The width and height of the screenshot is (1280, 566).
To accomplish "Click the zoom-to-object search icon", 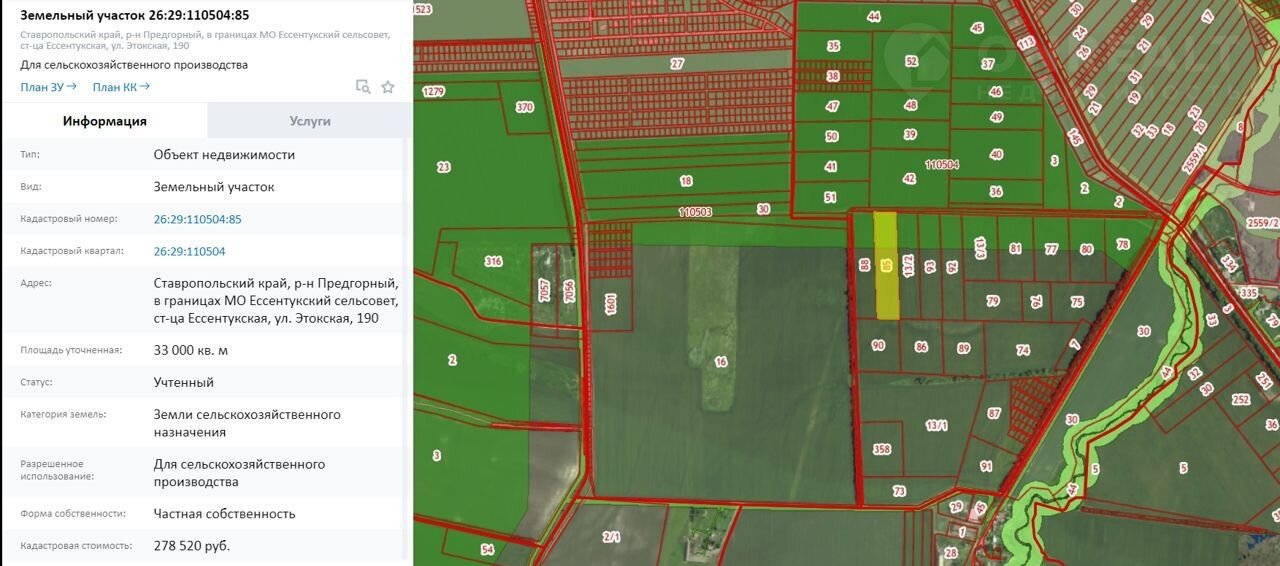I will tap(363, 87).
